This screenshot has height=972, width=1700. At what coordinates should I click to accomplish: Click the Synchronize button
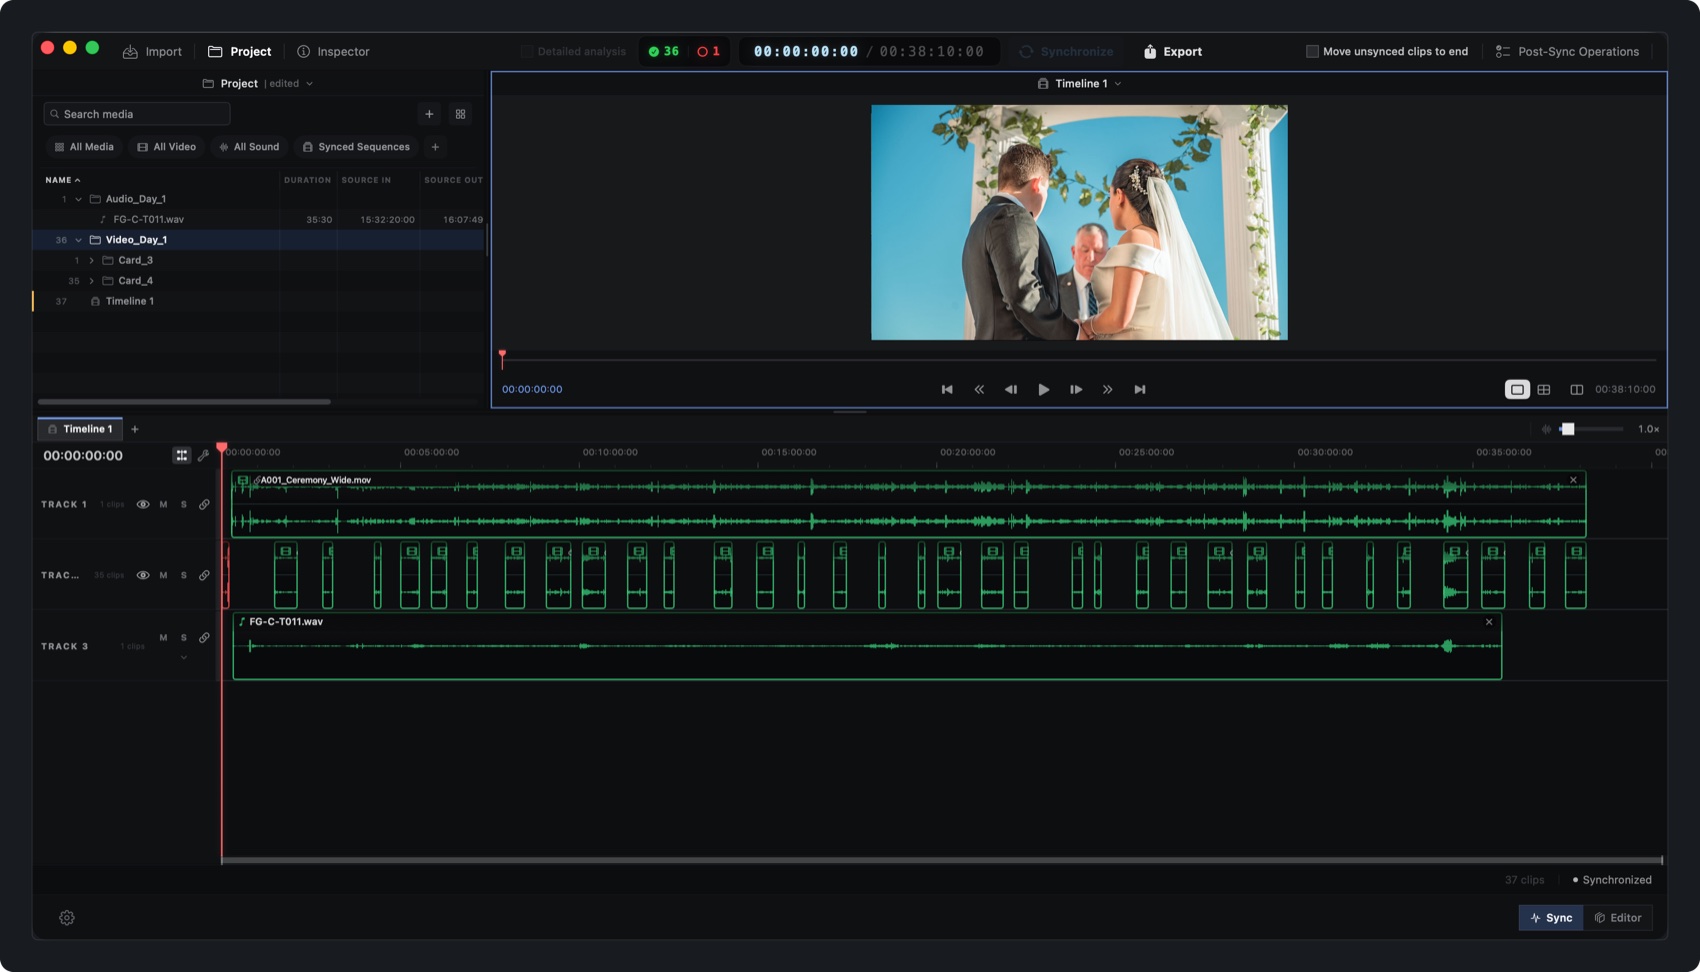(x=1066, y=52)
